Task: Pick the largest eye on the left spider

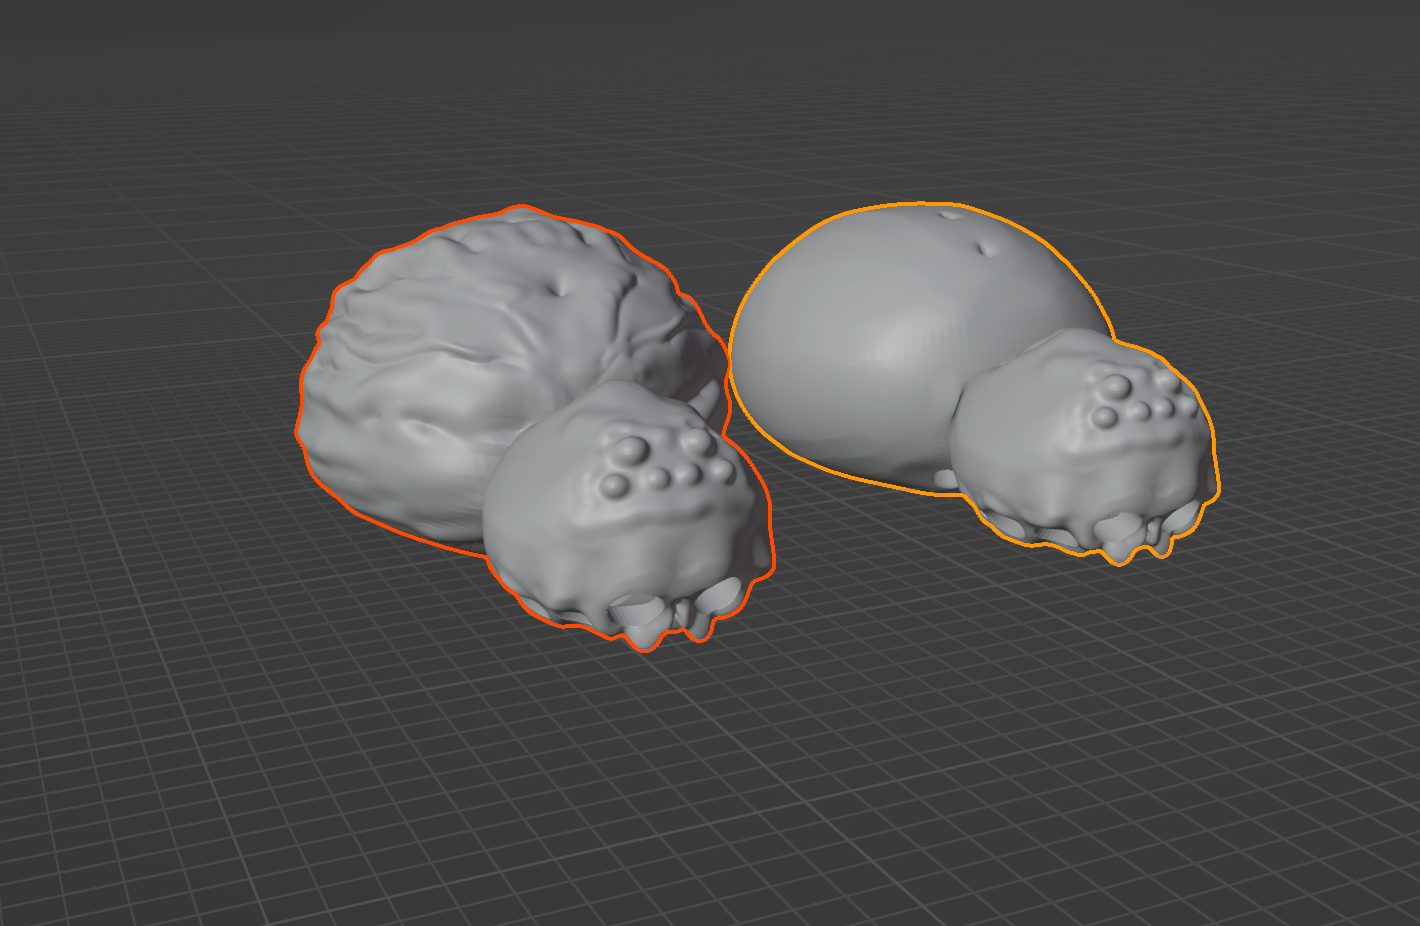Action: (632, 451)
